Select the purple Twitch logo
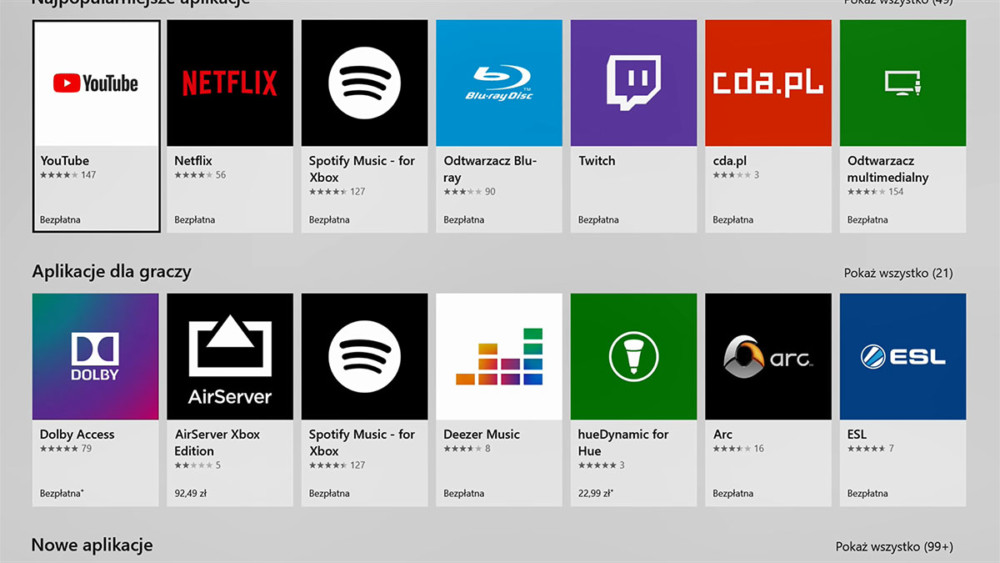 point(634,83)
